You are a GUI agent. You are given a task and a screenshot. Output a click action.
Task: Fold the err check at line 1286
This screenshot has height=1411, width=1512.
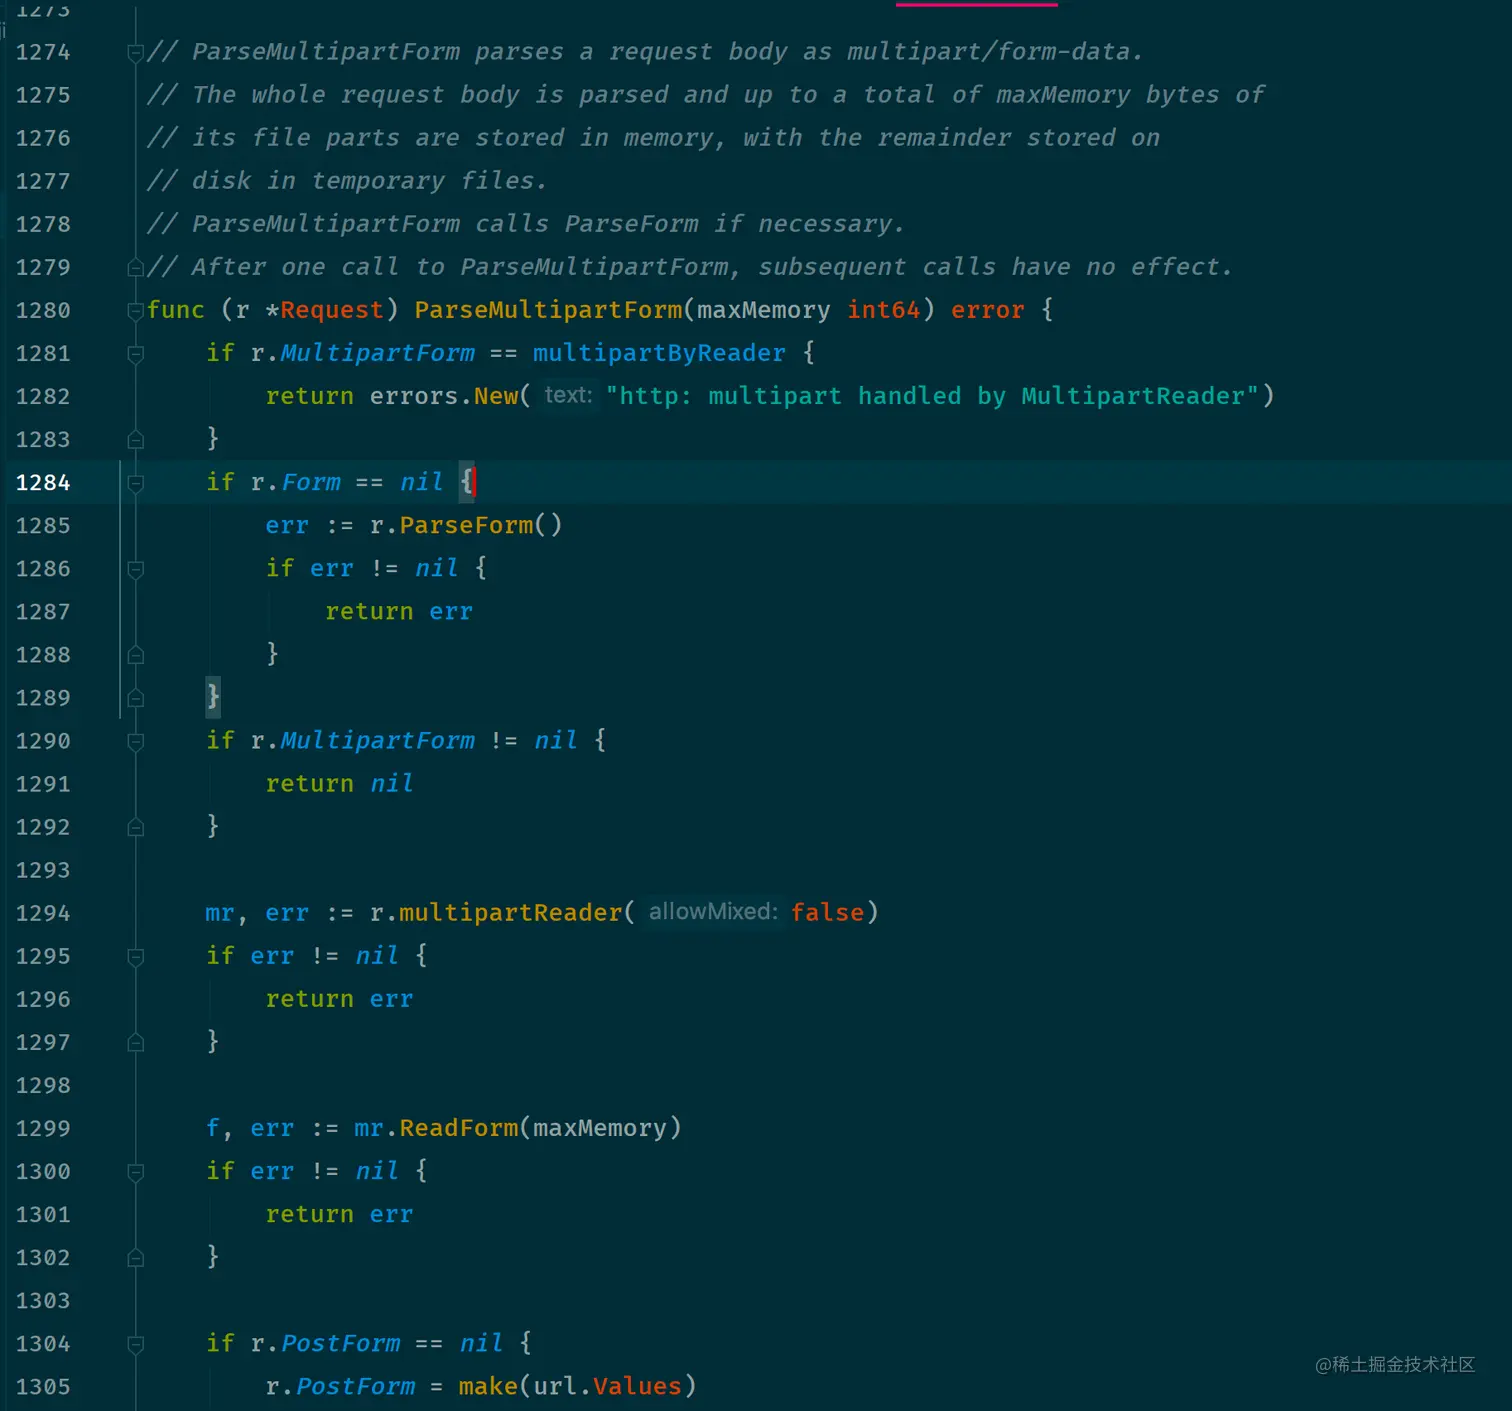(136, 569)
